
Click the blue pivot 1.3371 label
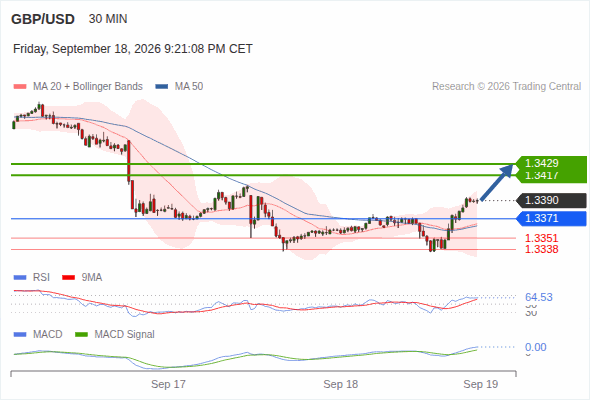click(551, 218)
